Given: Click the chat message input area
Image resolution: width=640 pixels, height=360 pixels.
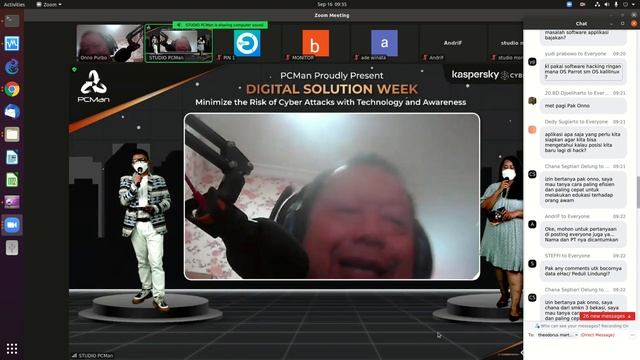Looking at the screenshot, I should coord(581,349).
